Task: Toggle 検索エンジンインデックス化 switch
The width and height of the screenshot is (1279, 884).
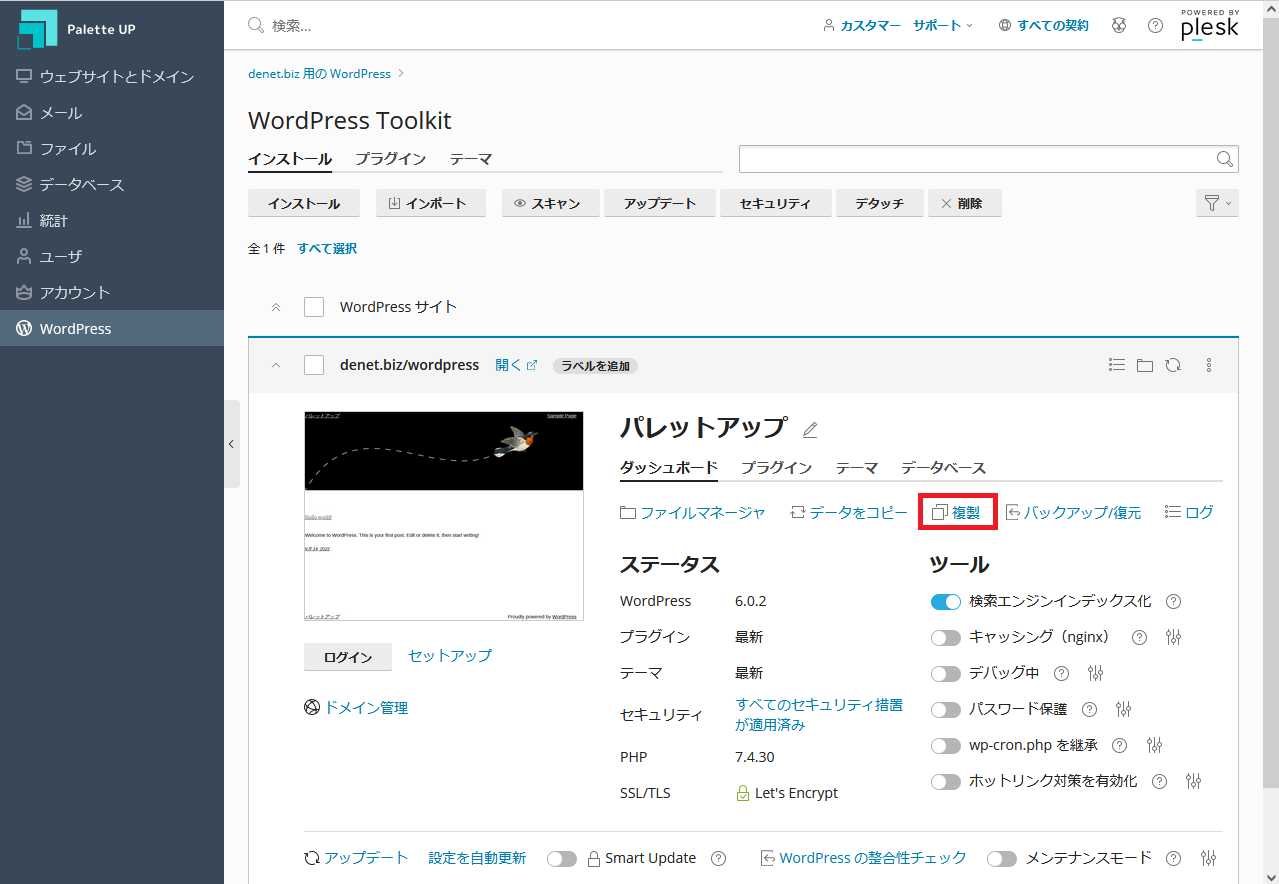Action: (945, 602)
